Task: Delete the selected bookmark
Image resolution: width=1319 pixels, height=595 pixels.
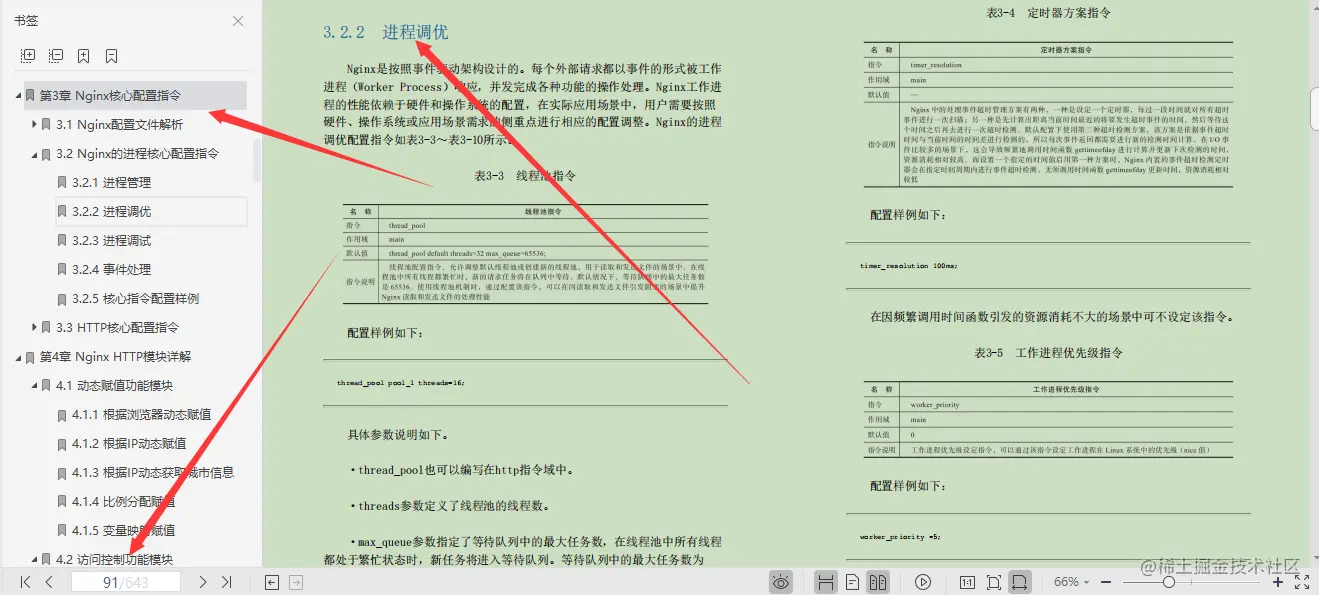Action: click(x=111, y=56)
